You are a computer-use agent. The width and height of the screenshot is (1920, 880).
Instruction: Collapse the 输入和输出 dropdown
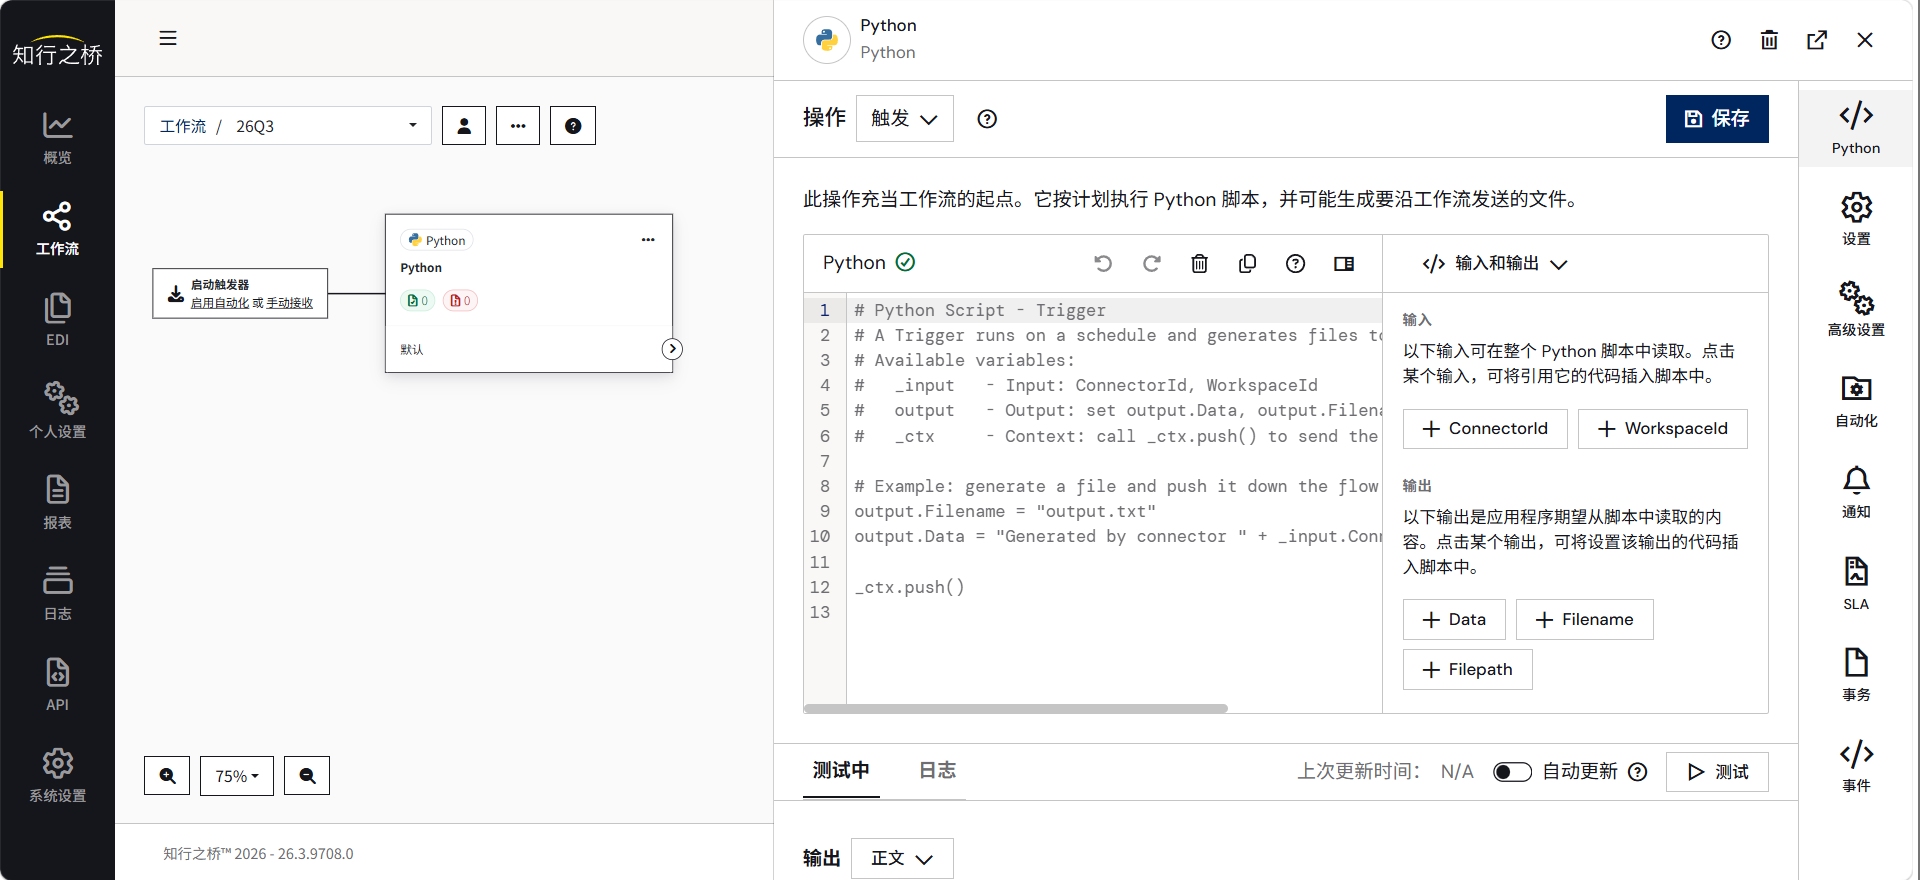(1494, 263)
